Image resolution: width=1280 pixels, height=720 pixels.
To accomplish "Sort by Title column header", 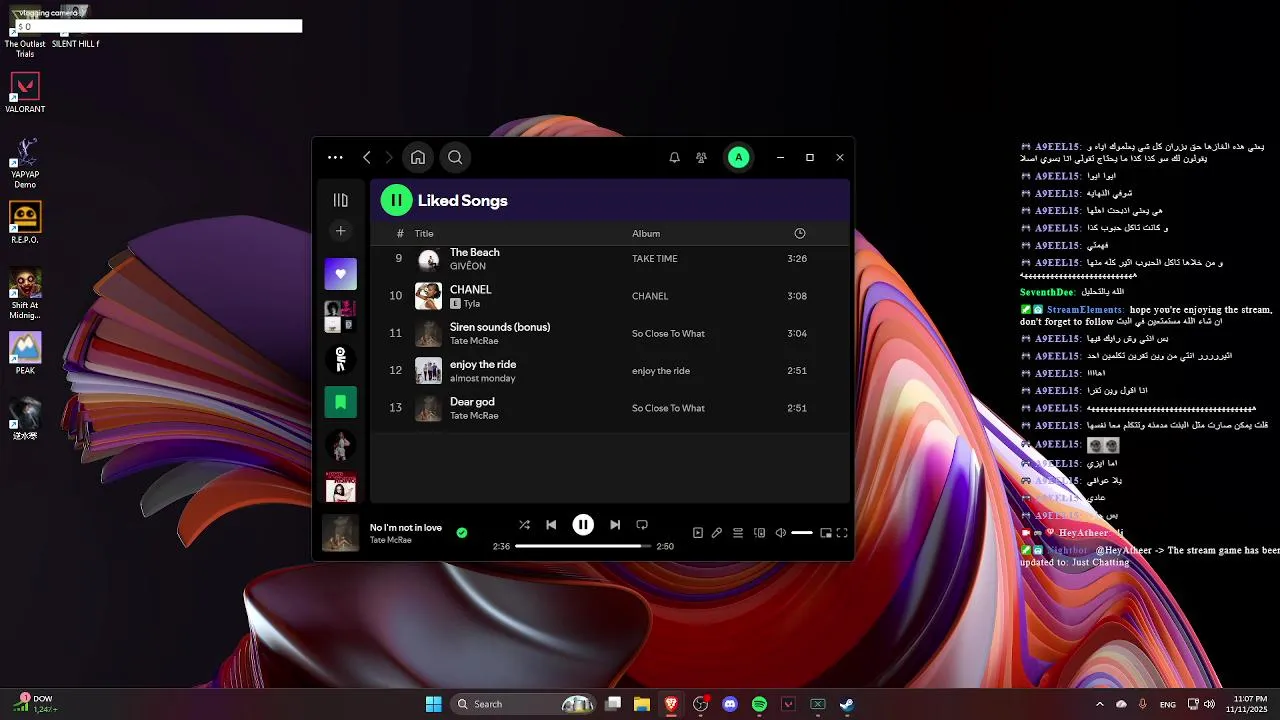I will click(x=424, y=233).
